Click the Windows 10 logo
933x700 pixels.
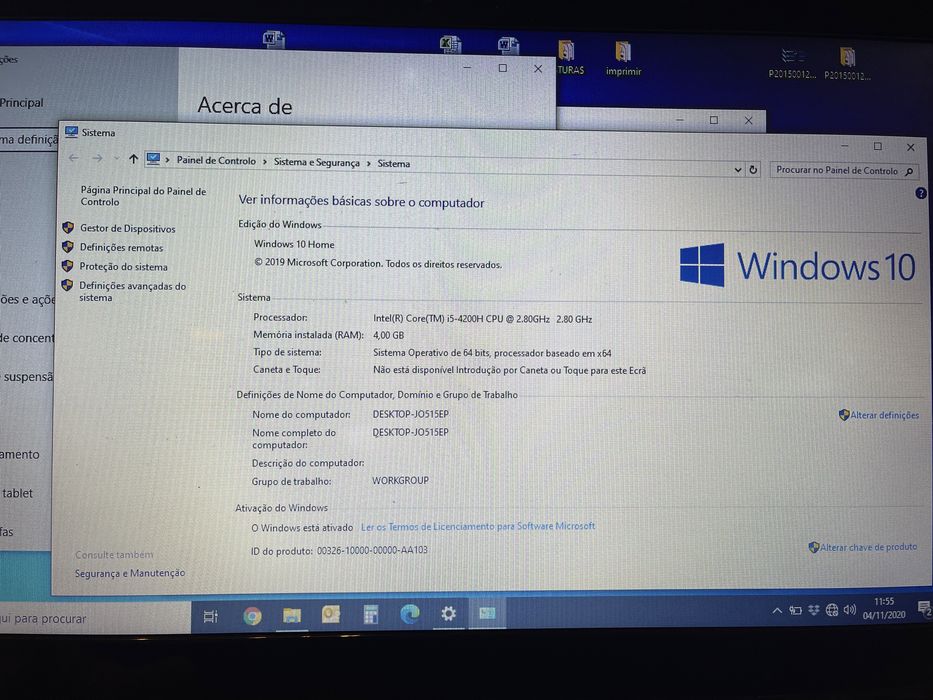click(x=797, y=265)
